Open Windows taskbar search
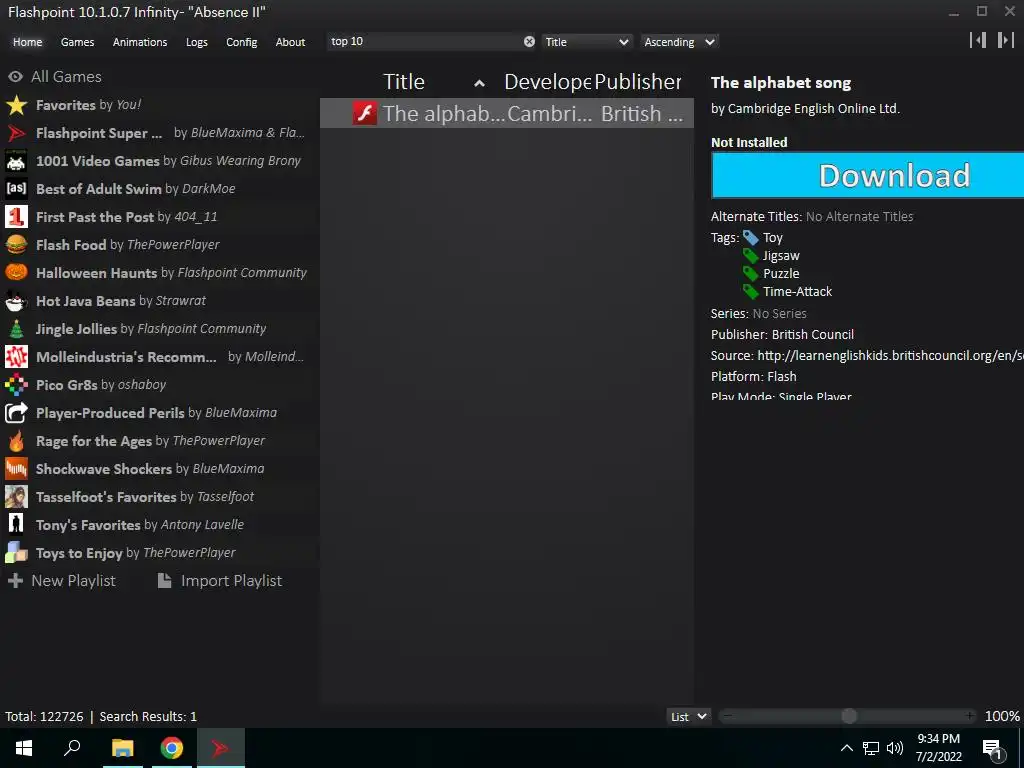This screenshot has height=768, width=1024. pyautogui.click(x=72, y=748)
